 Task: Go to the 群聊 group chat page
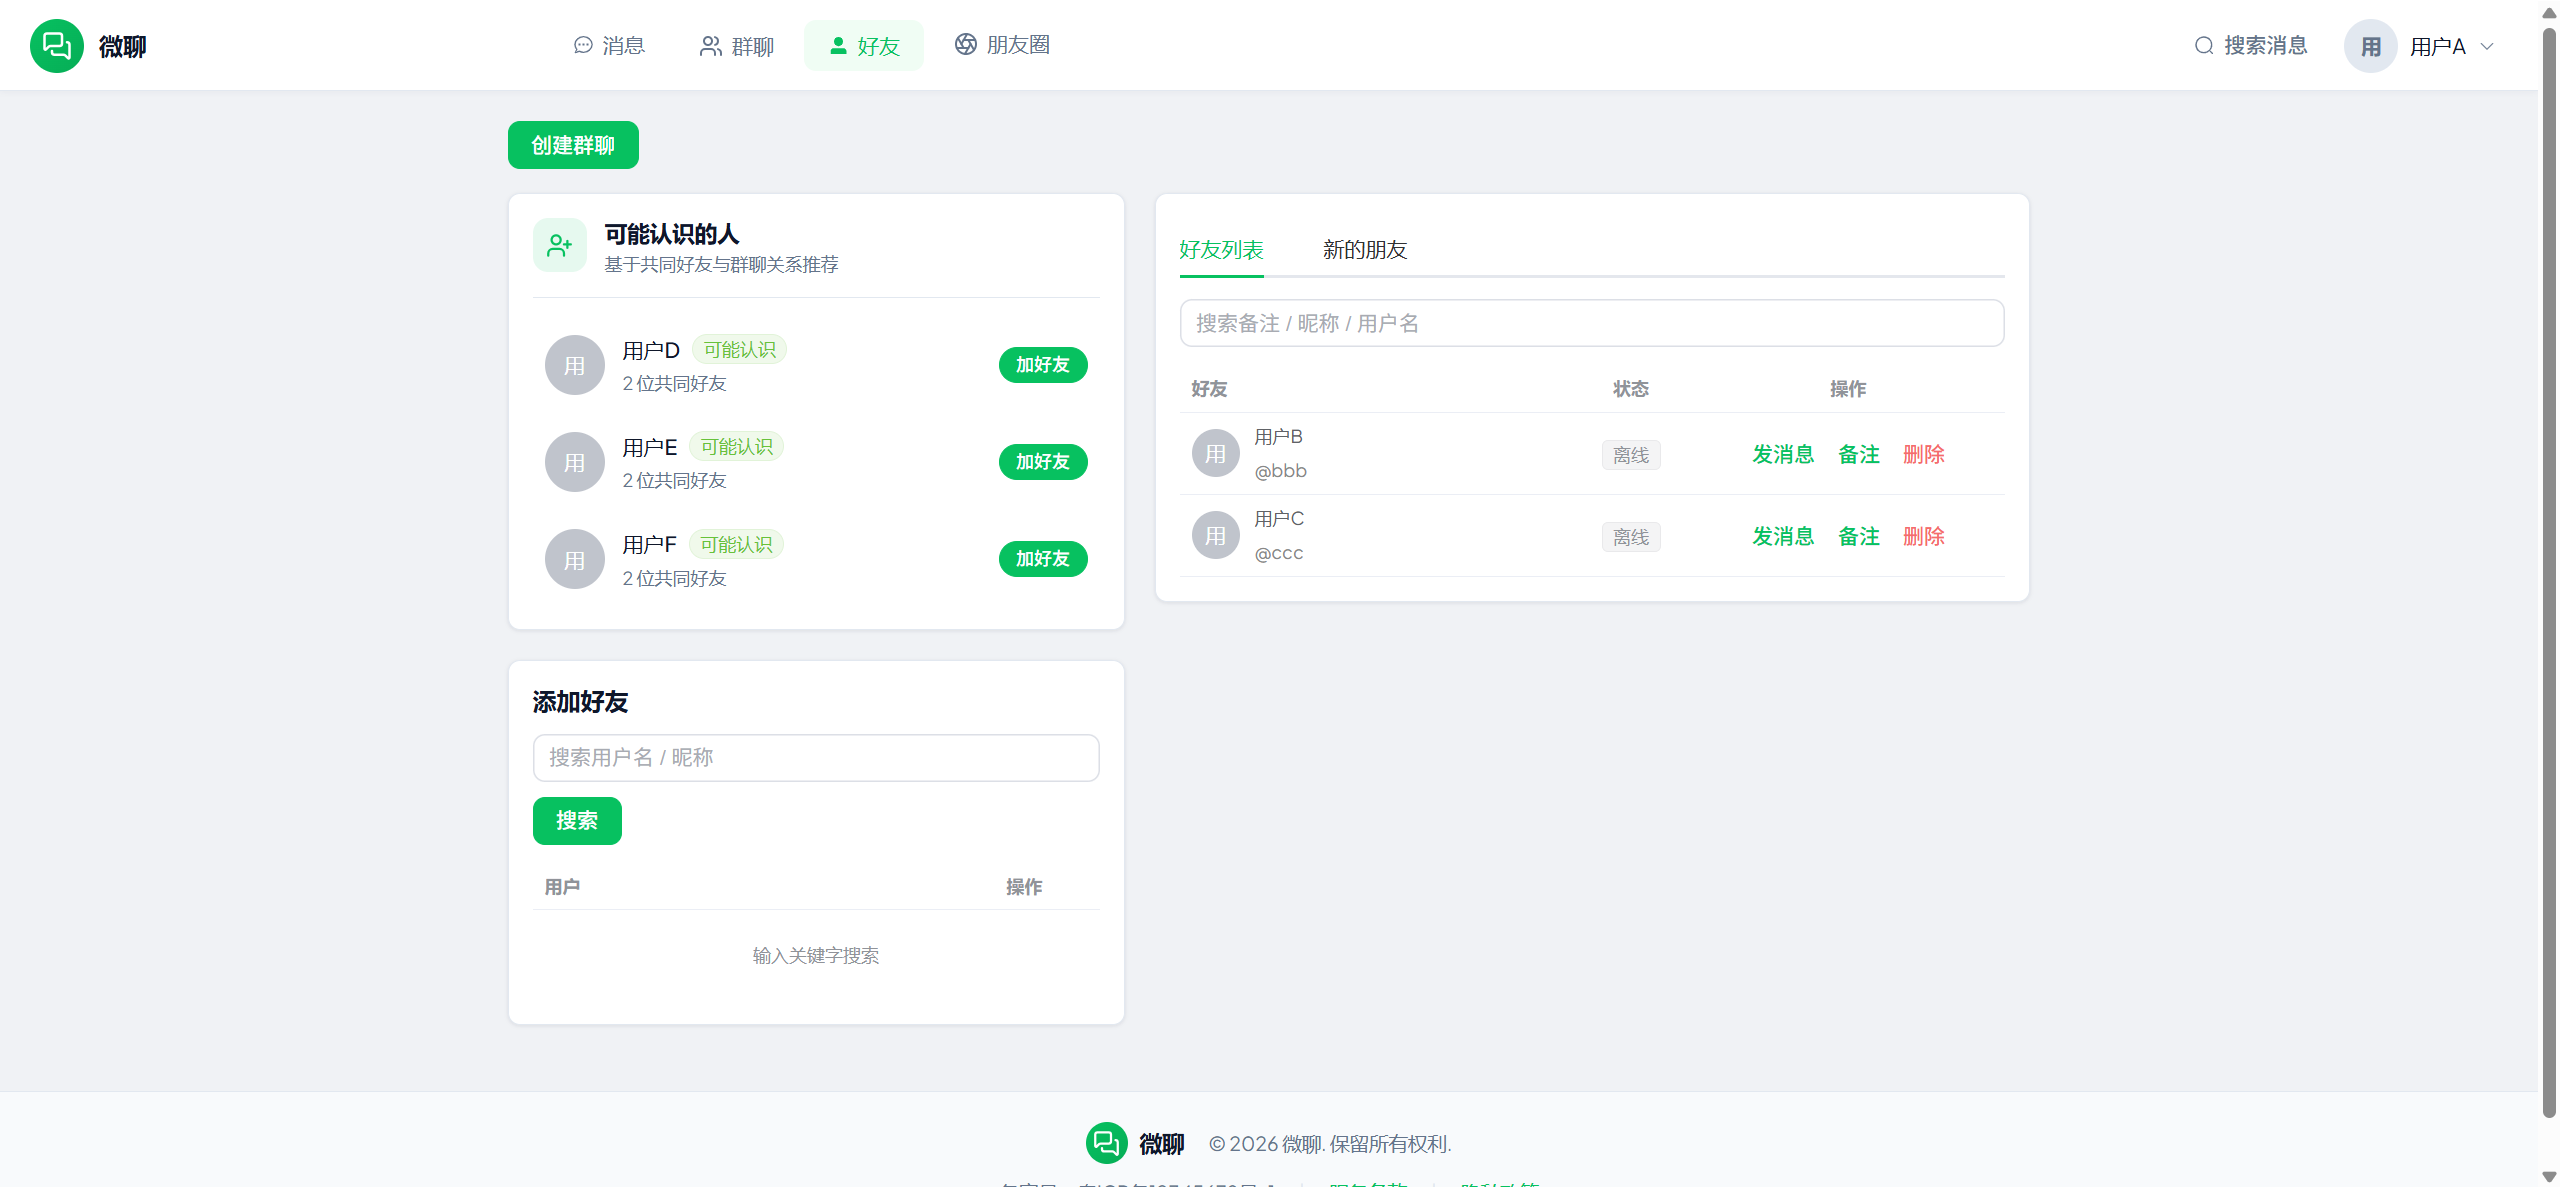tap(736, 46)
